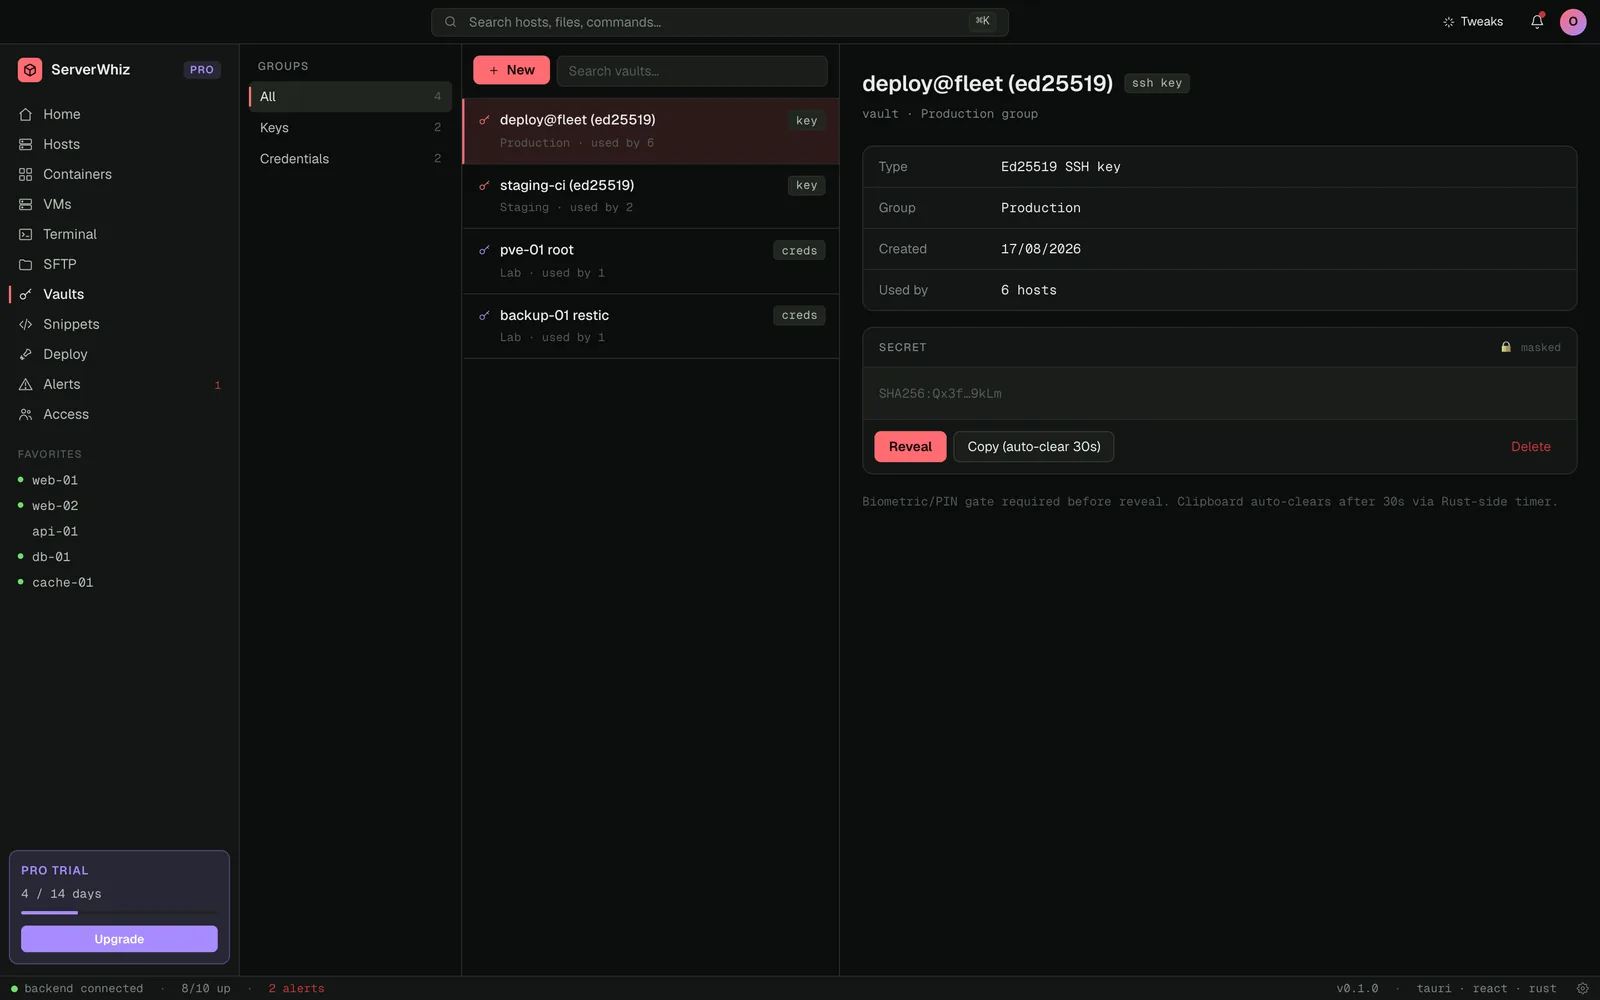The height and width of the screenshot is (1000, 1600).
Task: Copy the secret with auto-clear 30s
Action: click(x=1034, y=447)
